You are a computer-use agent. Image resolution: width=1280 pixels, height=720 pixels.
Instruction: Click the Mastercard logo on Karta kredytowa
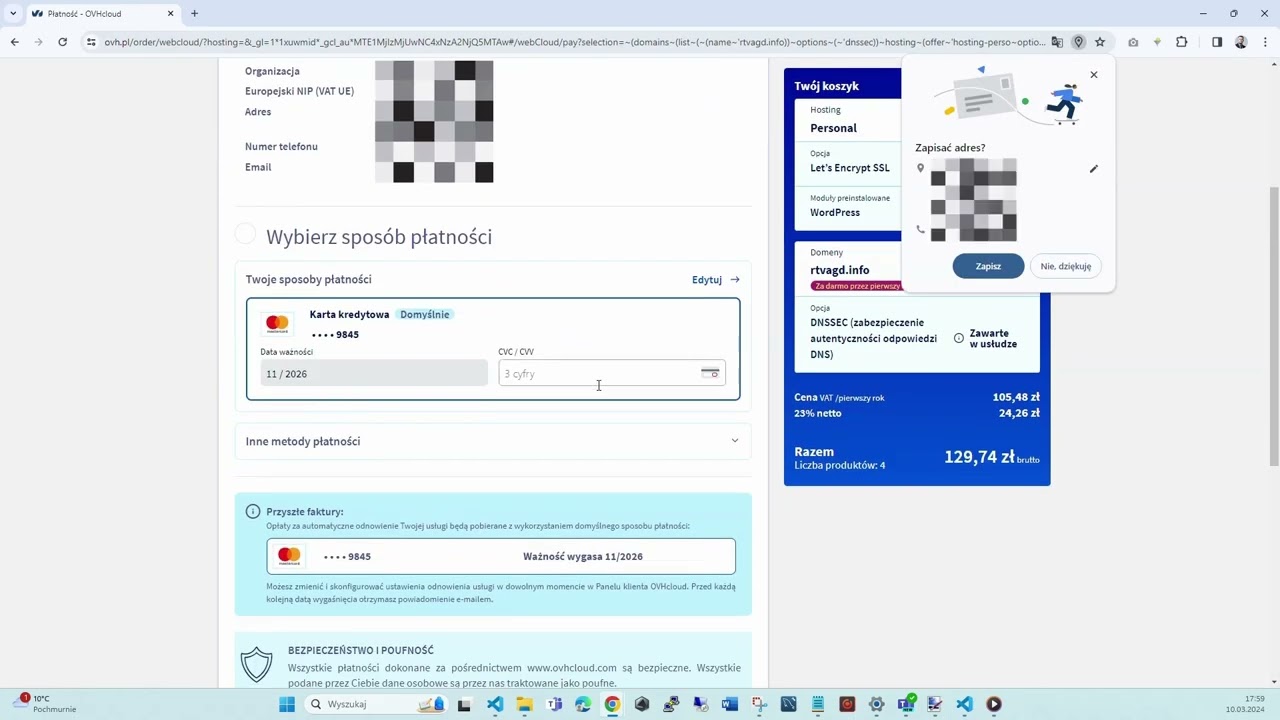click(277, 323)
